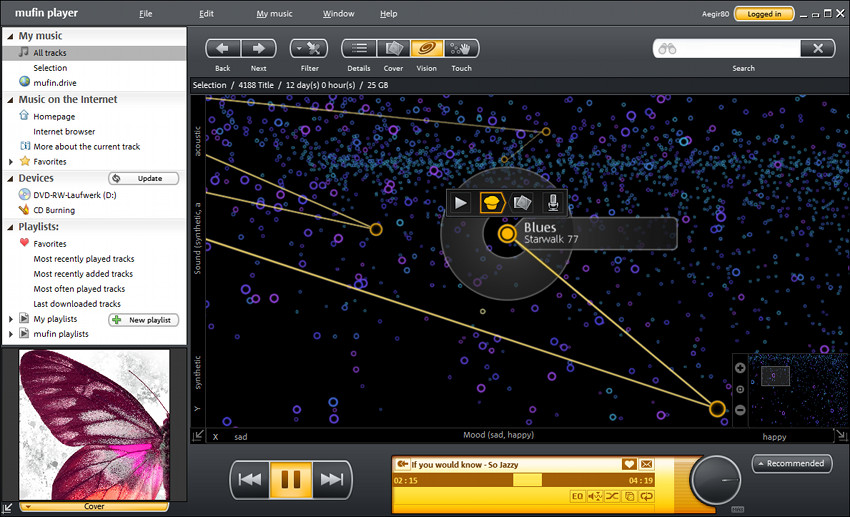850x517 pixels.
Task: Clear the search with the X button
Action: 817,49
